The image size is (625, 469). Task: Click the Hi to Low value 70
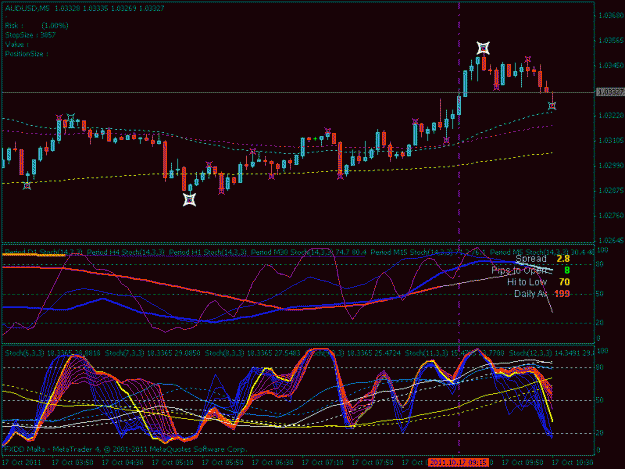pyautogui.click(x=564, y=282)
